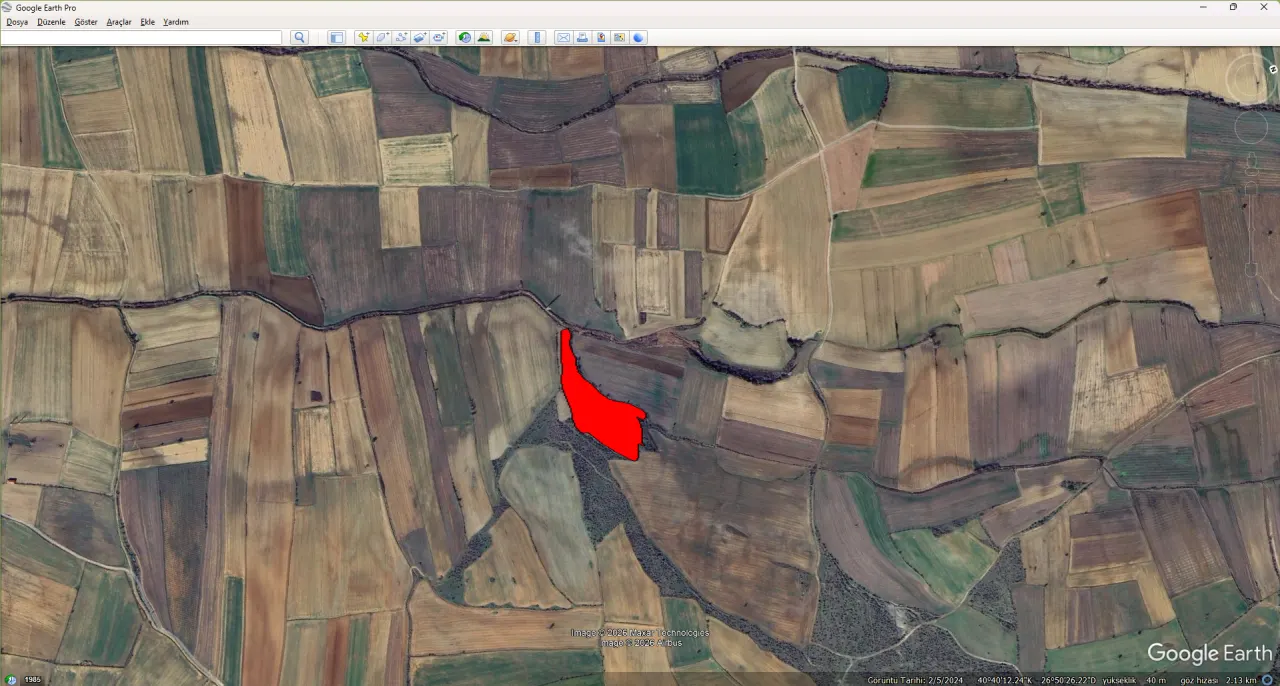1280x686 pixels.
Task: Click the Google Earth Pro title bar icon
Action: pyautogui.click(x=8, y=7)
